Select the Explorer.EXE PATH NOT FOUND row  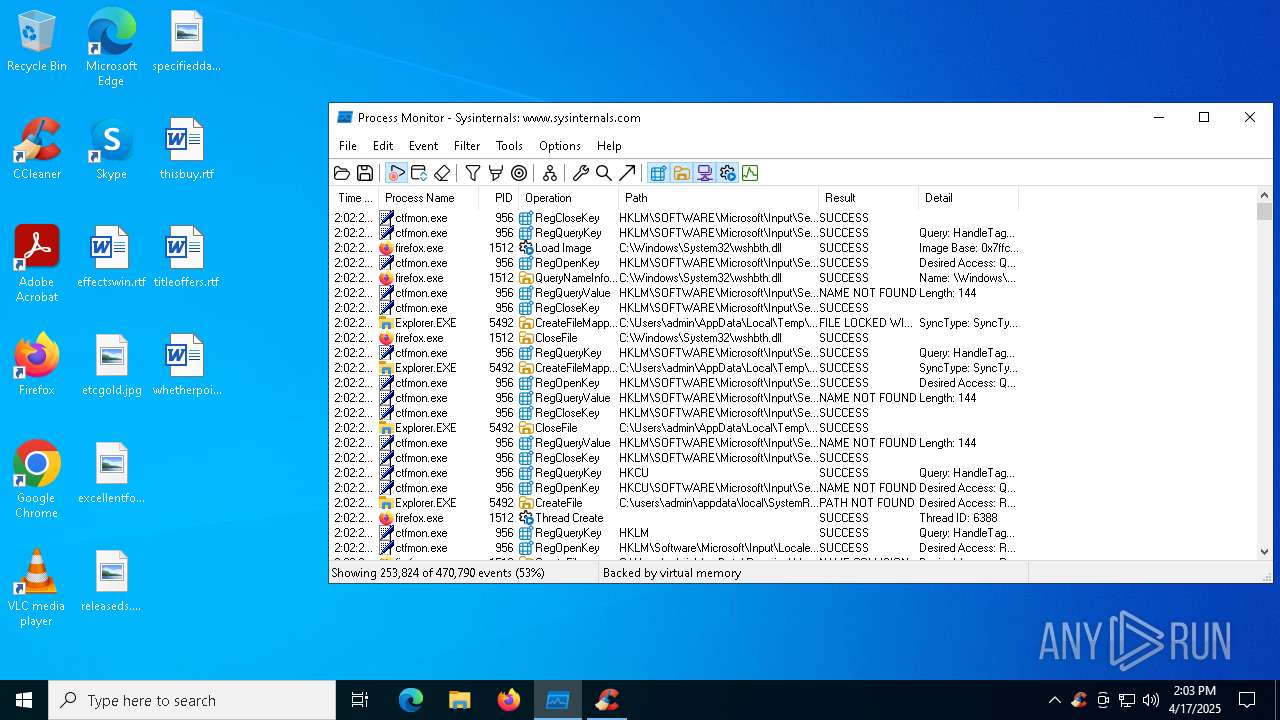coord(675,503)
